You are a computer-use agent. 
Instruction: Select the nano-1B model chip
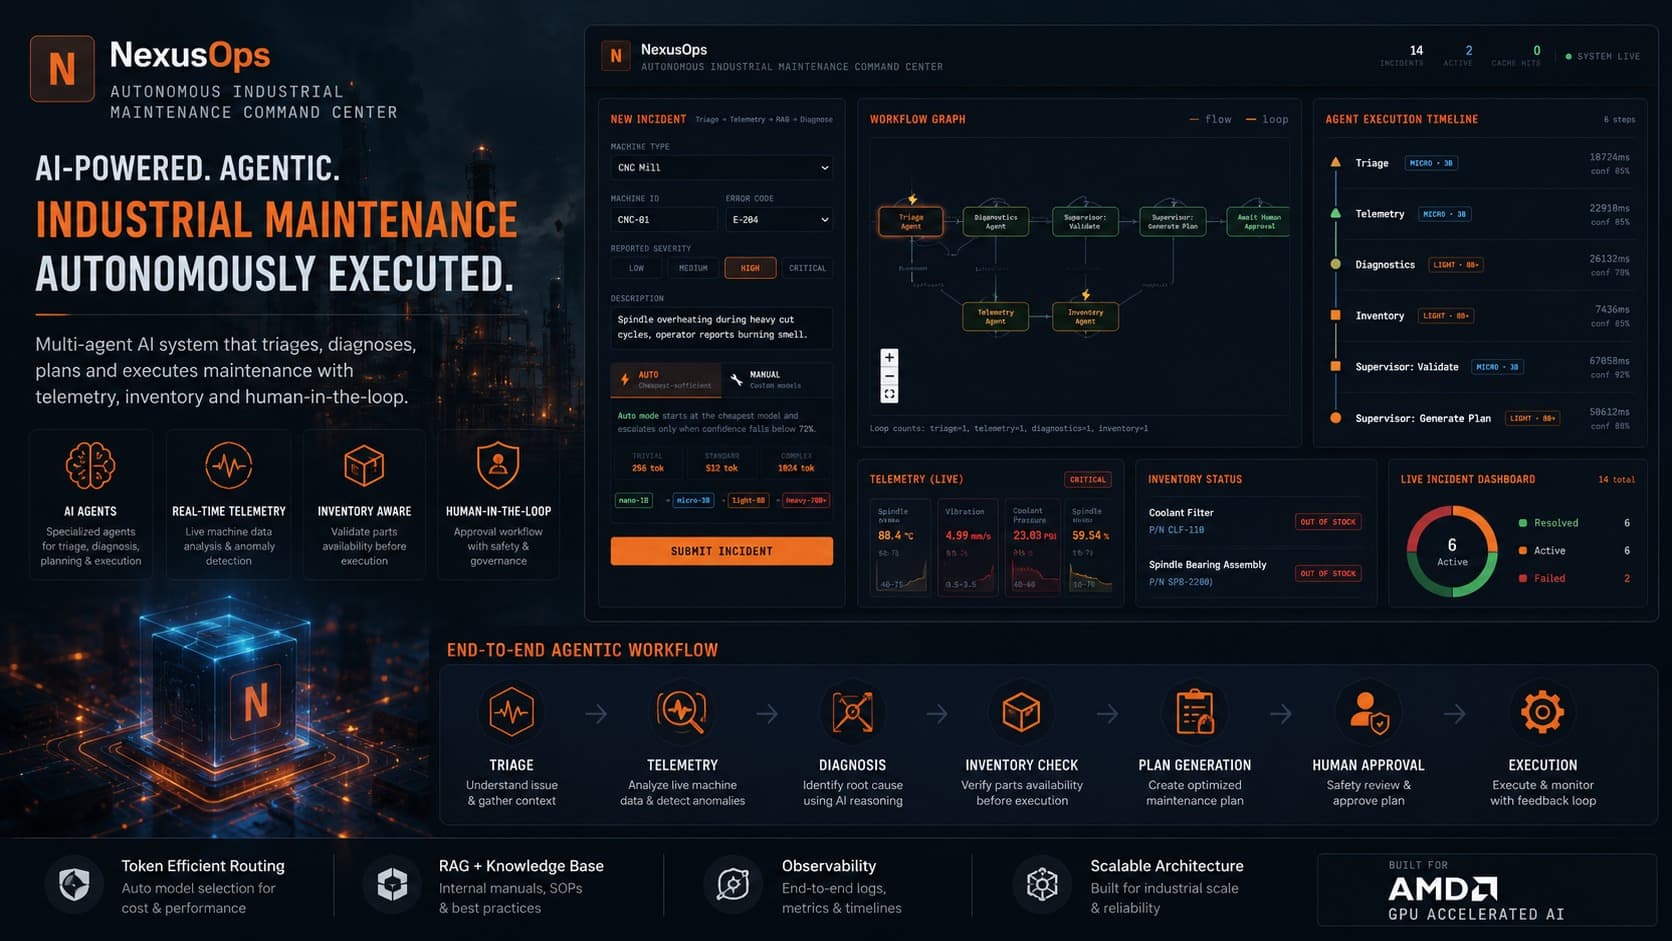pyautogui.click(x=634, y=500)
